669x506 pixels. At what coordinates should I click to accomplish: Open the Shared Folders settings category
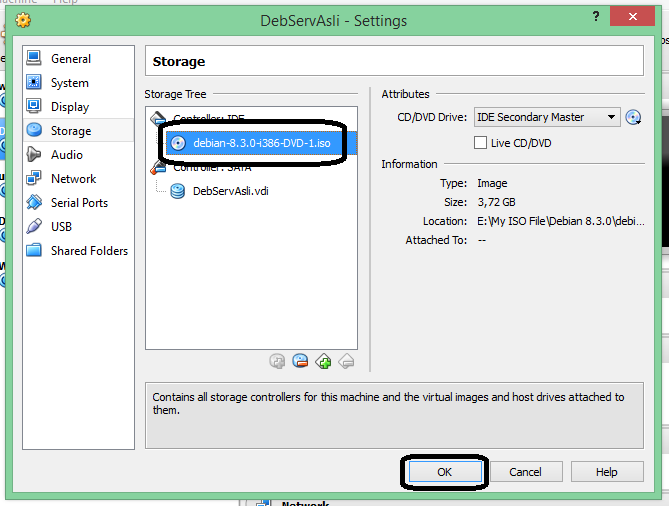(79, 250)
